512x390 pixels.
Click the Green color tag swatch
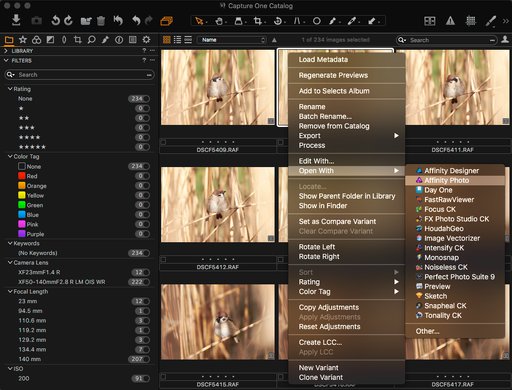(22, 205)
